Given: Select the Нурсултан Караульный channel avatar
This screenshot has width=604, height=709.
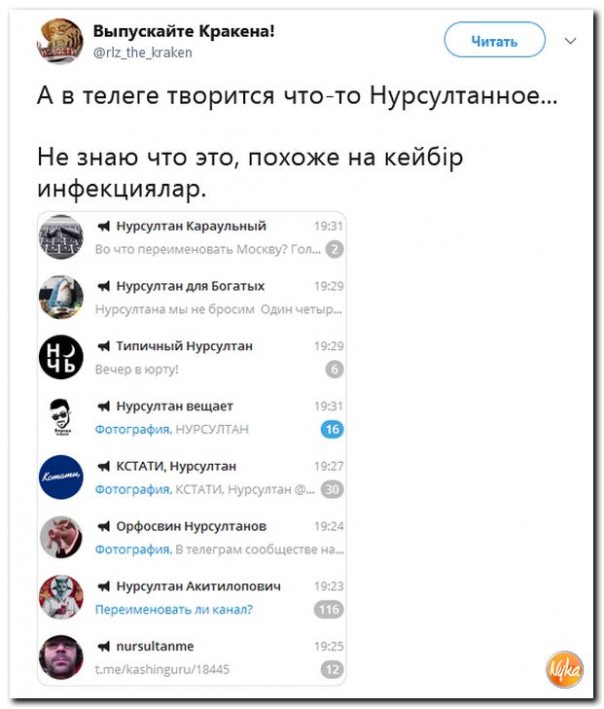Looking at the screenshot, I should 61,237.
